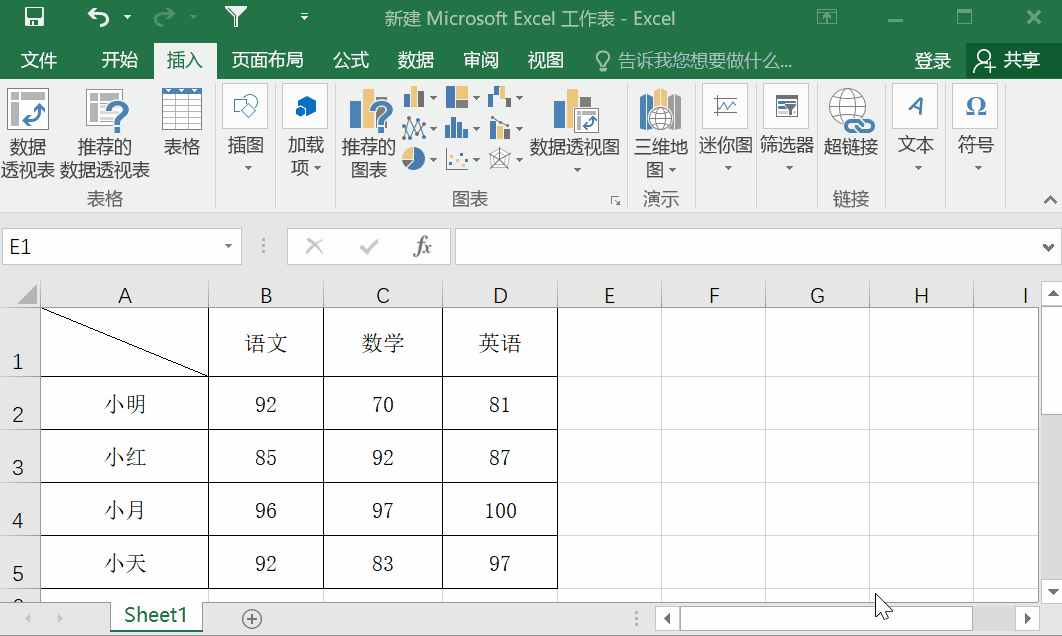Switch to the 公式 (Formulas) ribbon tab

(350, 60)
